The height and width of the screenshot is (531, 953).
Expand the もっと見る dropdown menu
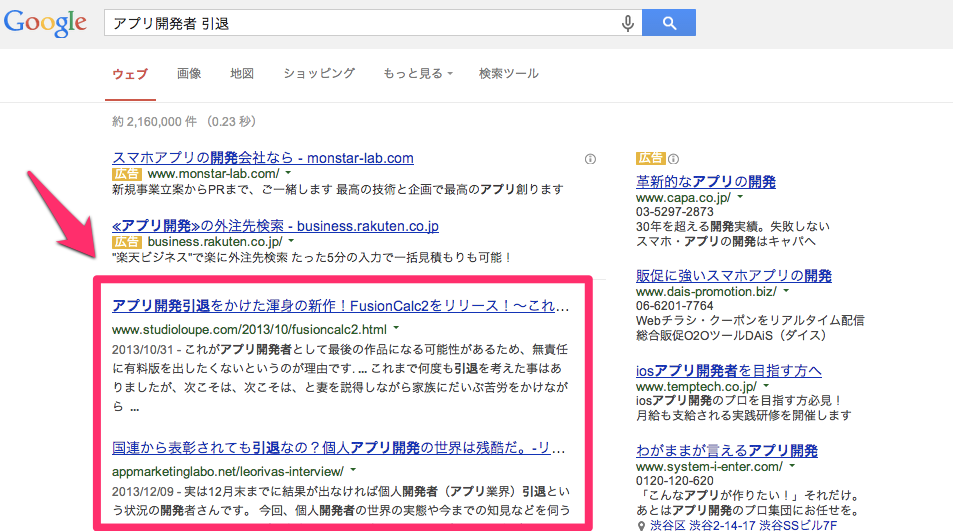click(418, 74)
